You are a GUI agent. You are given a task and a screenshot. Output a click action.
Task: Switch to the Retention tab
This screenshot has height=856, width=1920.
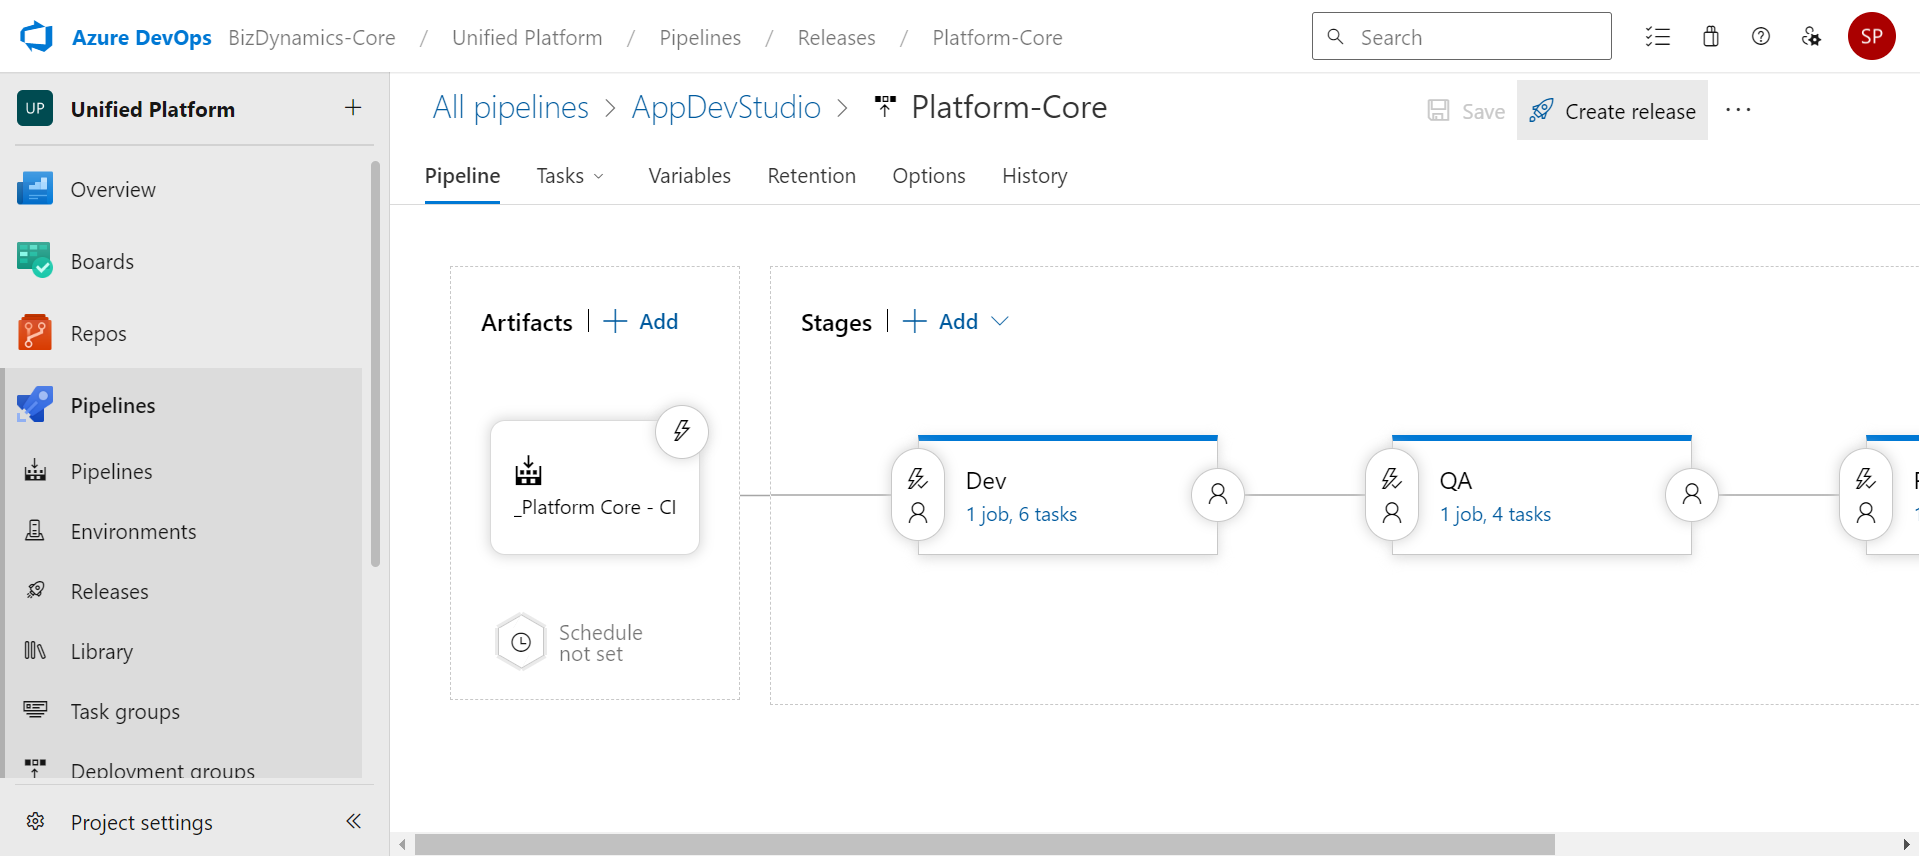[x=811, y=176]
